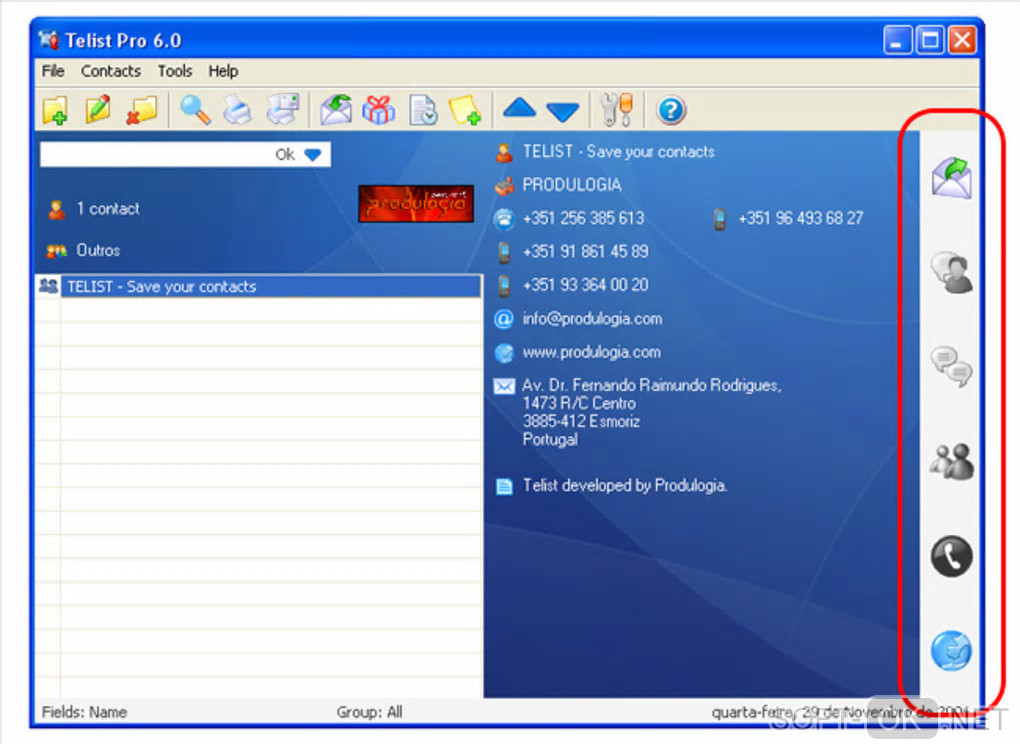Minimize the Telist Pro window
The height and width of the screenshot is (744, 1020).
coord(898,40)
